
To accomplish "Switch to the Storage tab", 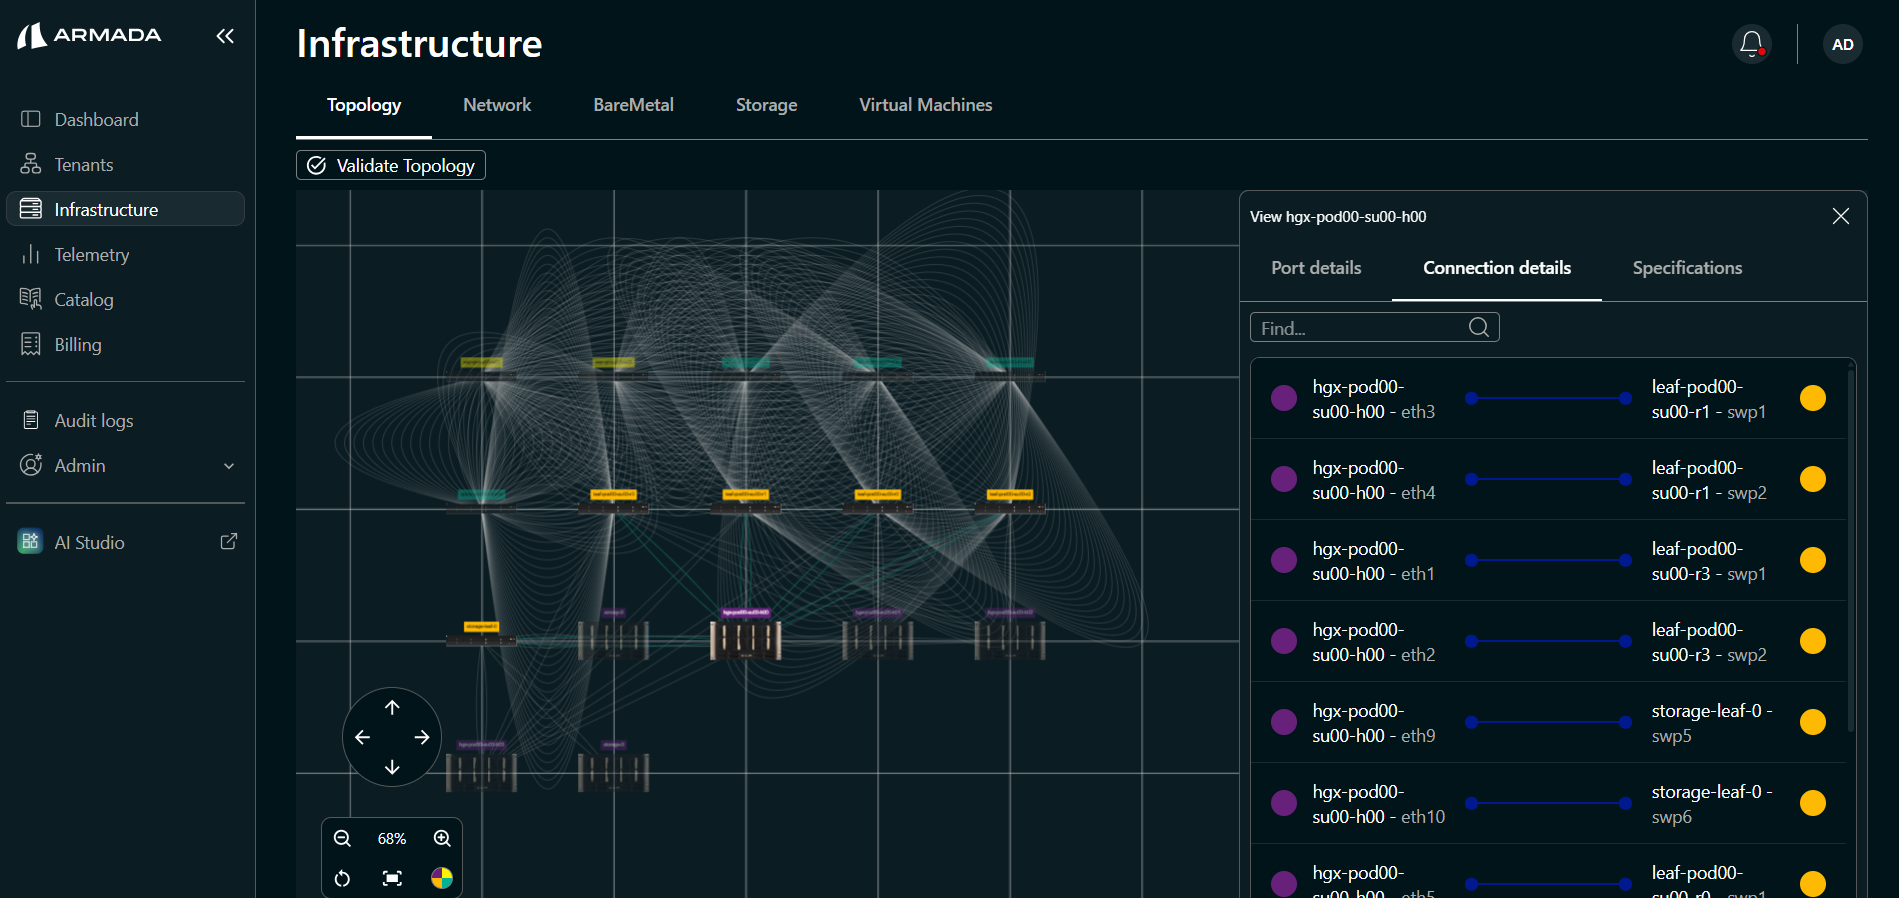I will click(766, 105).
